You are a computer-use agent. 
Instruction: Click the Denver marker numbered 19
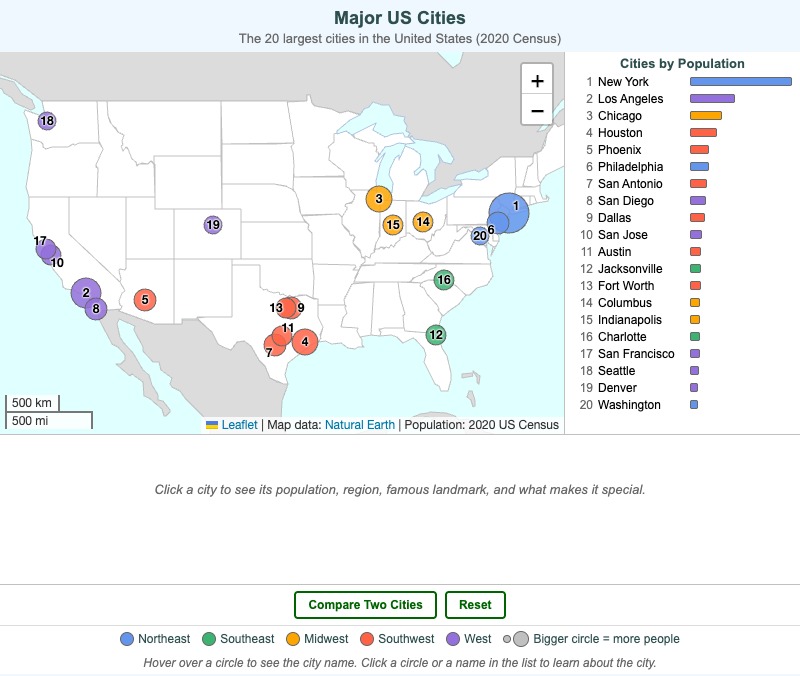pyautogui.click(x=213, y=224)
